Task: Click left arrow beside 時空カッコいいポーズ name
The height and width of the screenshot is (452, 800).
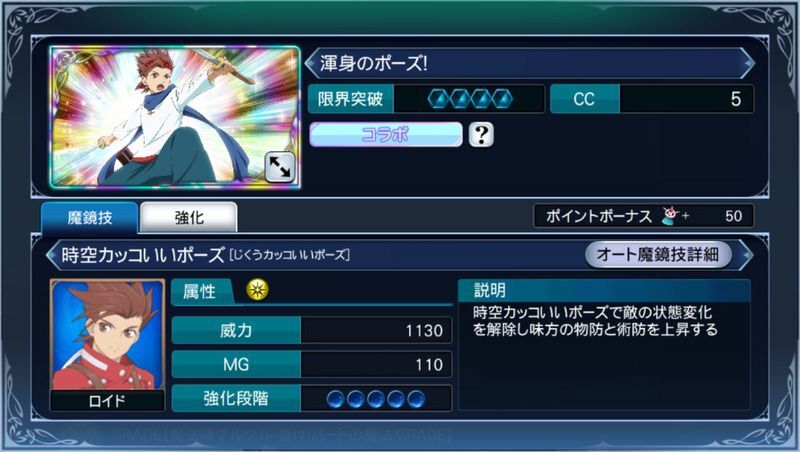Action: click(52, 255)
